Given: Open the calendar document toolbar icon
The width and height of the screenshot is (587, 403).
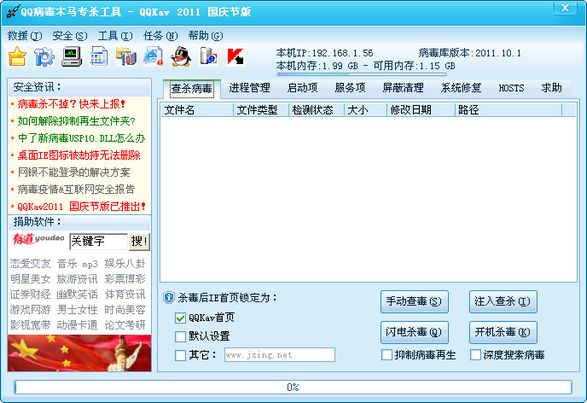Looking at the screenshot, I should point(99,57).
